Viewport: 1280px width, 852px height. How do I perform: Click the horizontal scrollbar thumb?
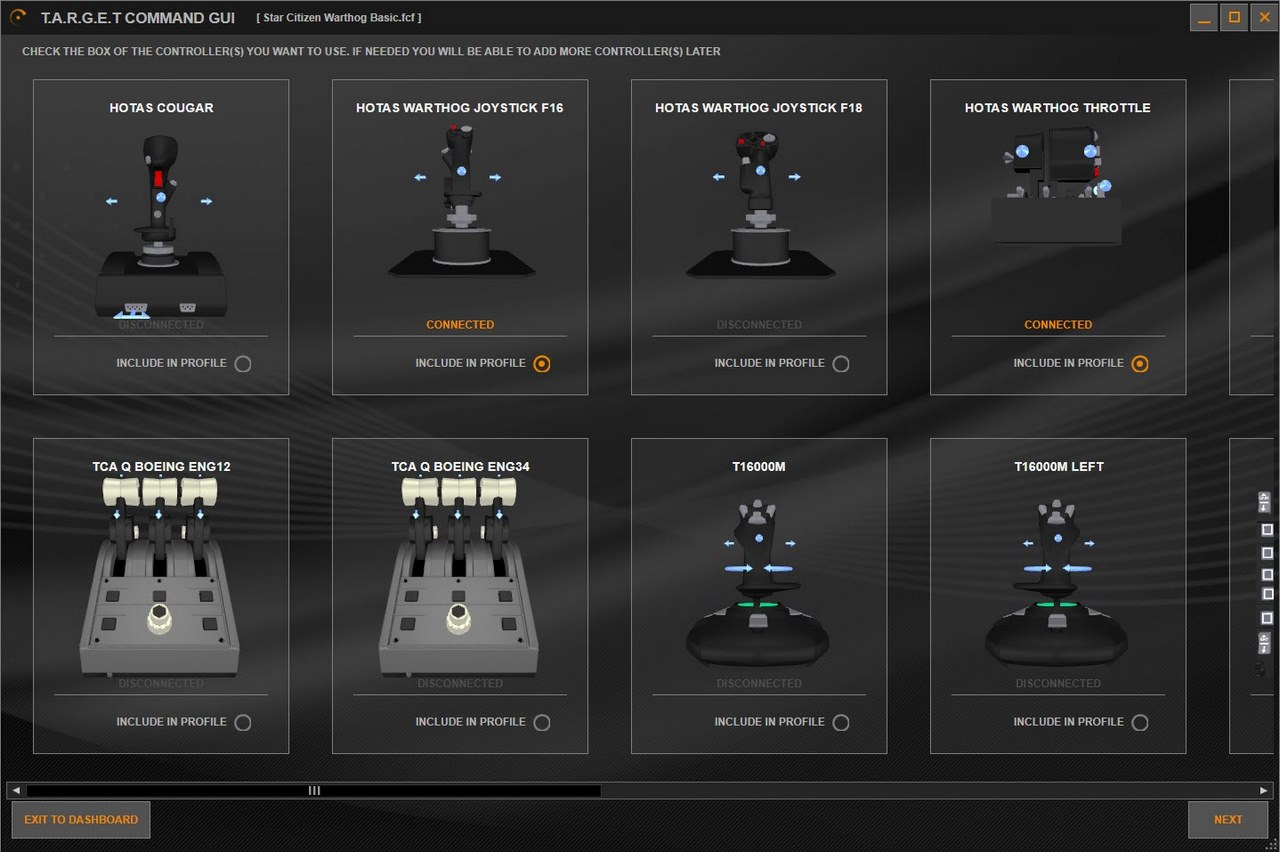[313, 790]
